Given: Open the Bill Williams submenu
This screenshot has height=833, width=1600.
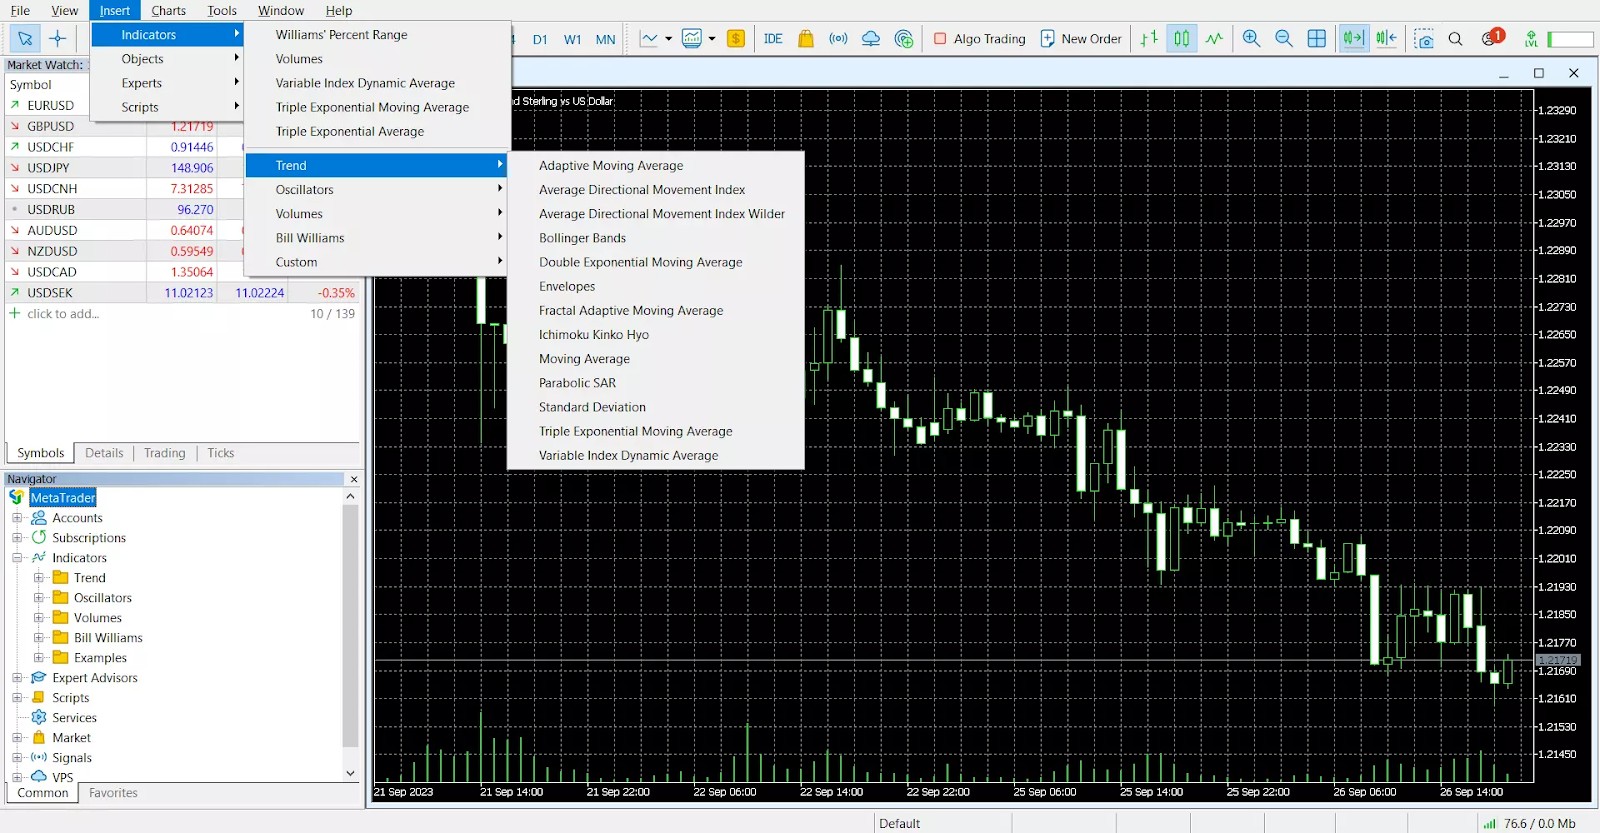Looking at the screenshot, I should [377, 238].
